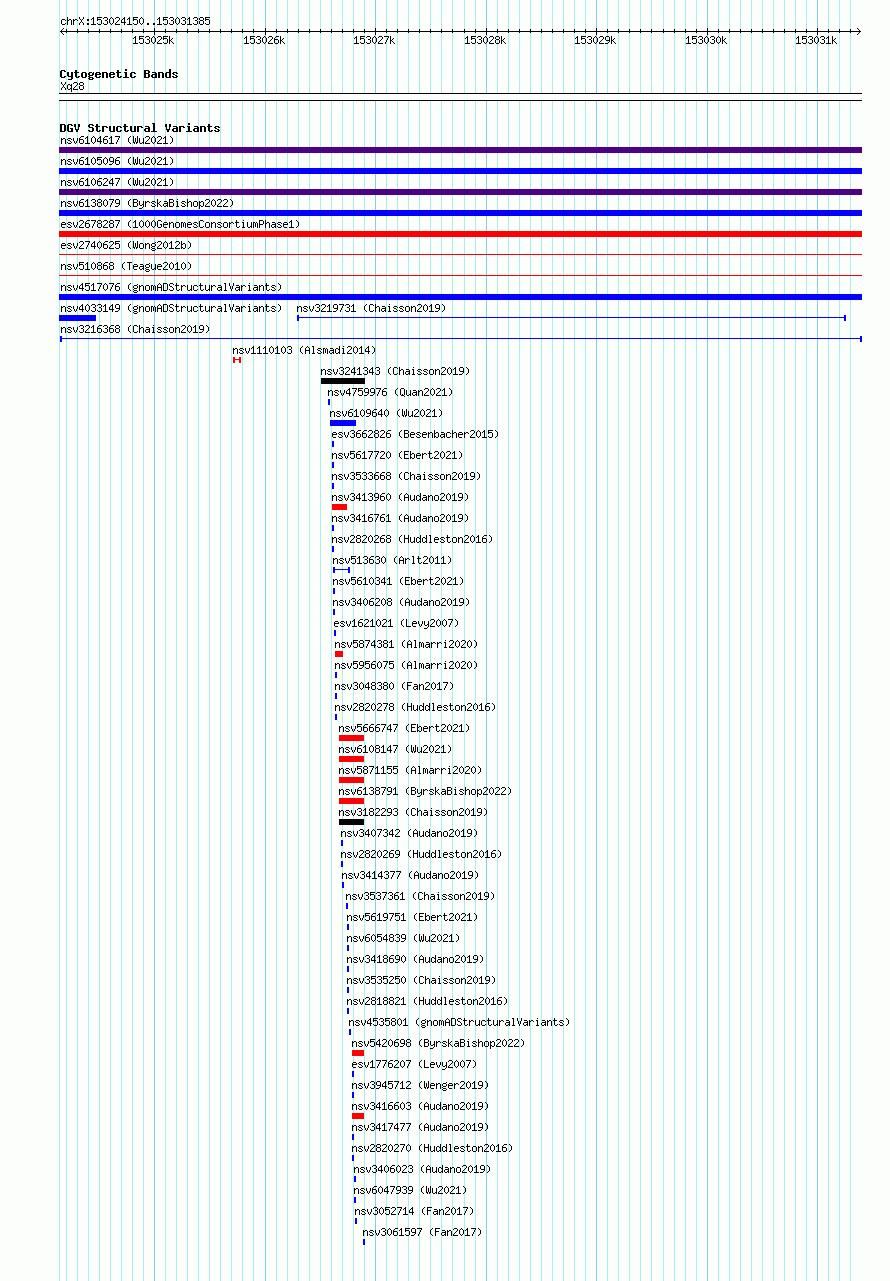This screenshot has width=890, height=1281.
Task: Open variant nsv6054839 (Wu2021)
Action: (x=404, y=938)
